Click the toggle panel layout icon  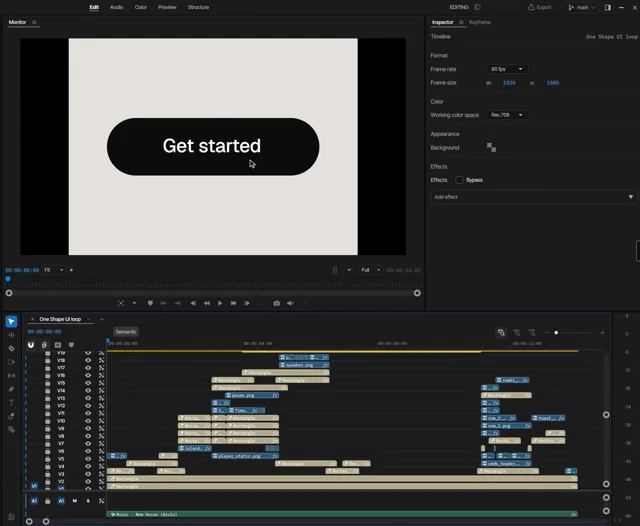click(x=608, y=7)
